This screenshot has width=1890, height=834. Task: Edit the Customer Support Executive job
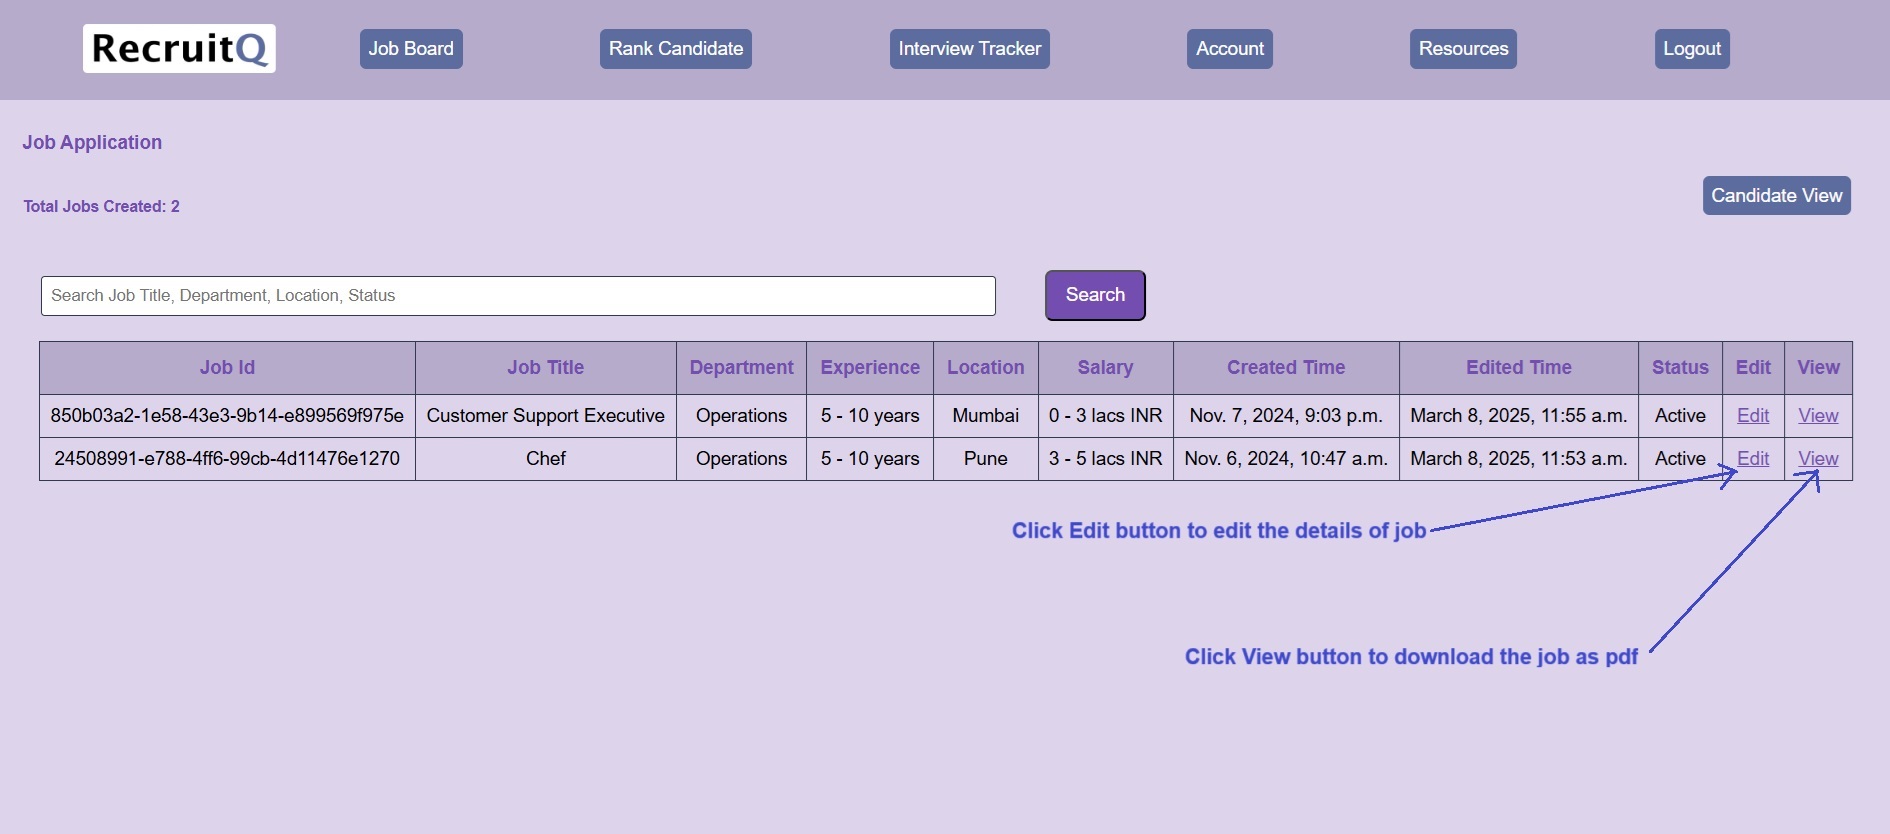click(1752, 416)
